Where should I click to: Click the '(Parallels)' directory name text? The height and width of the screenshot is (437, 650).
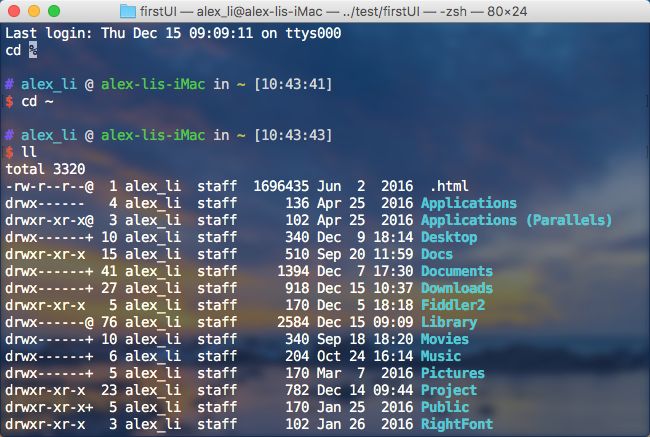point(569,220)
